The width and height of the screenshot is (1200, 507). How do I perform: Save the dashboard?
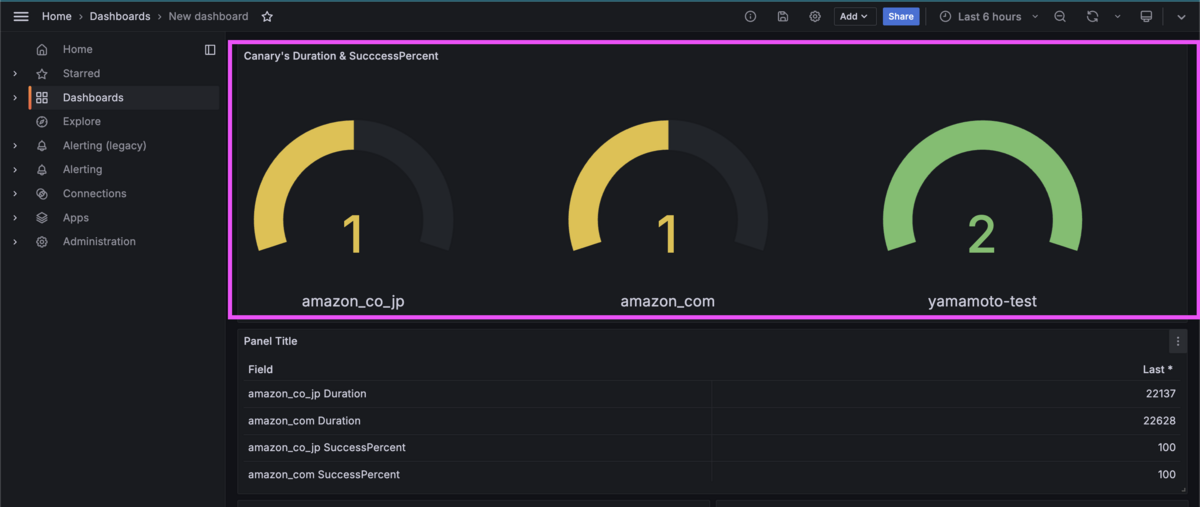click(783, 17)
